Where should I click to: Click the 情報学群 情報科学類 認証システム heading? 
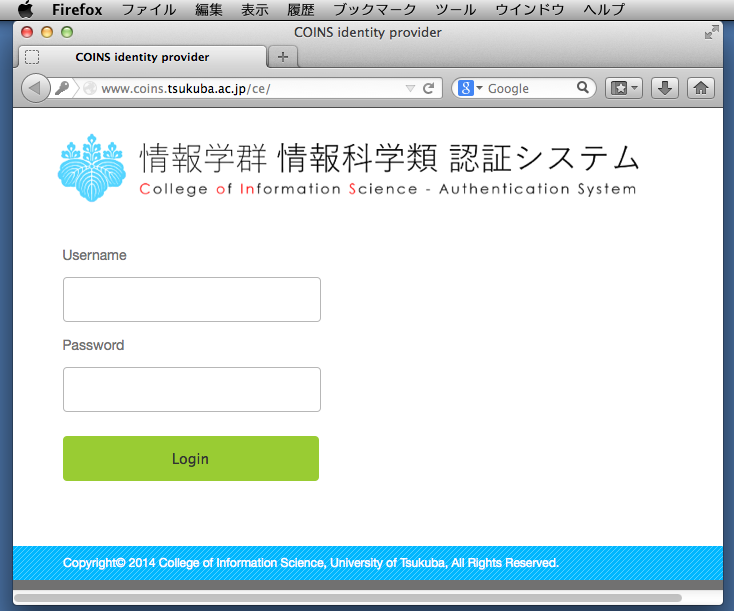(x=389, y=158)
